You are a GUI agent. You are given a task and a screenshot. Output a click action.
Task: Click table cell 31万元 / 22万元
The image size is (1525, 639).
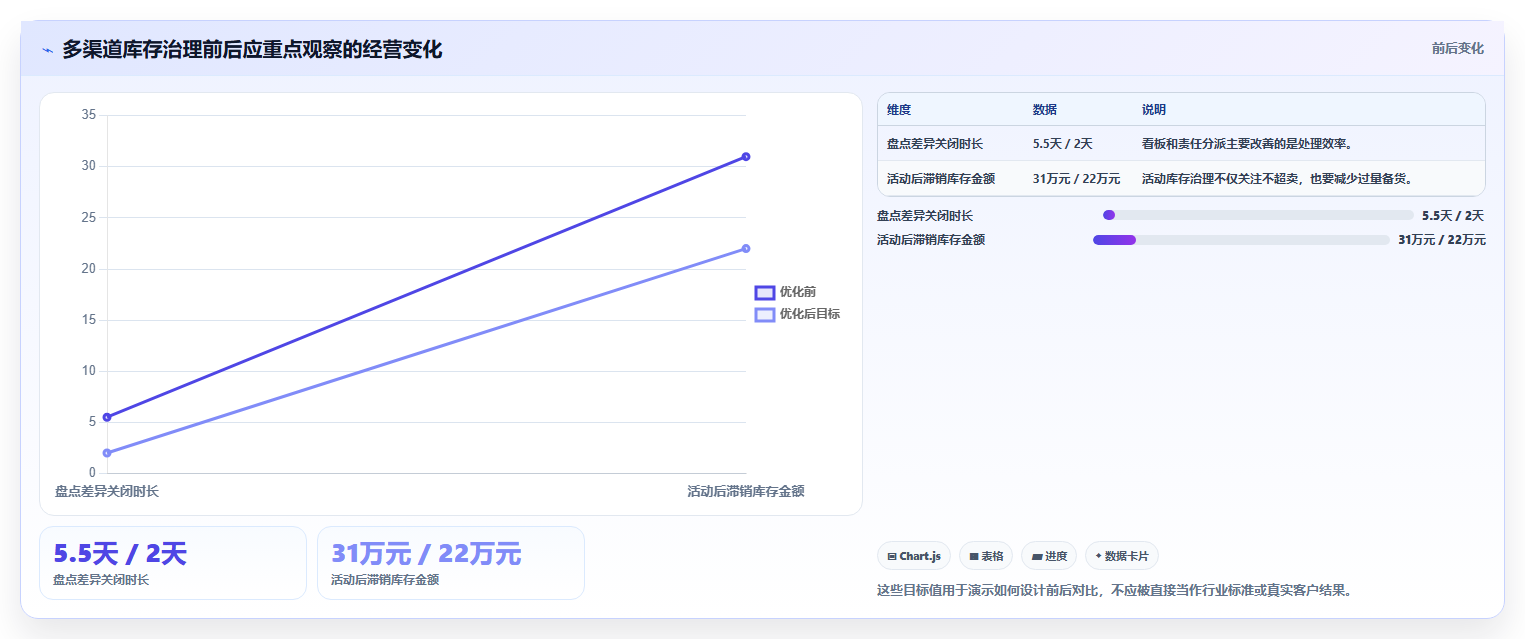[1077, 179]
